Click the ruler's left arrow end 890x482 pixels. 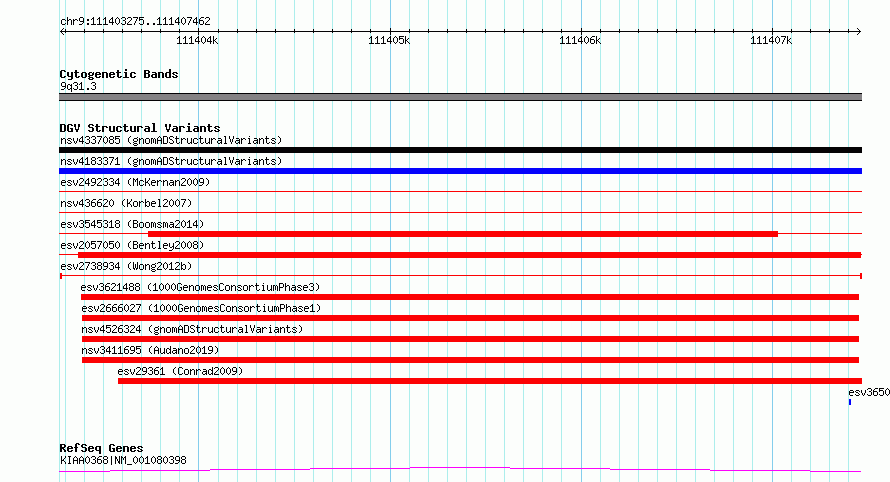(x=62, y=31)
